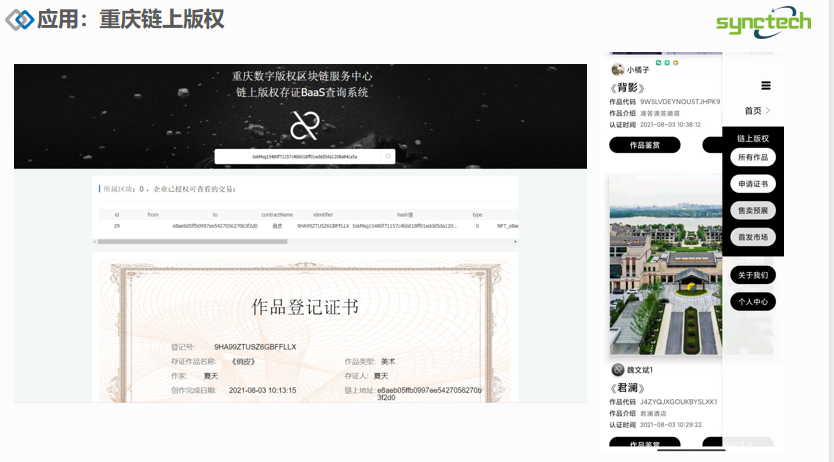Click the table cell 9HA99ZTUSZ6GBFFLLX identifier

323,226
